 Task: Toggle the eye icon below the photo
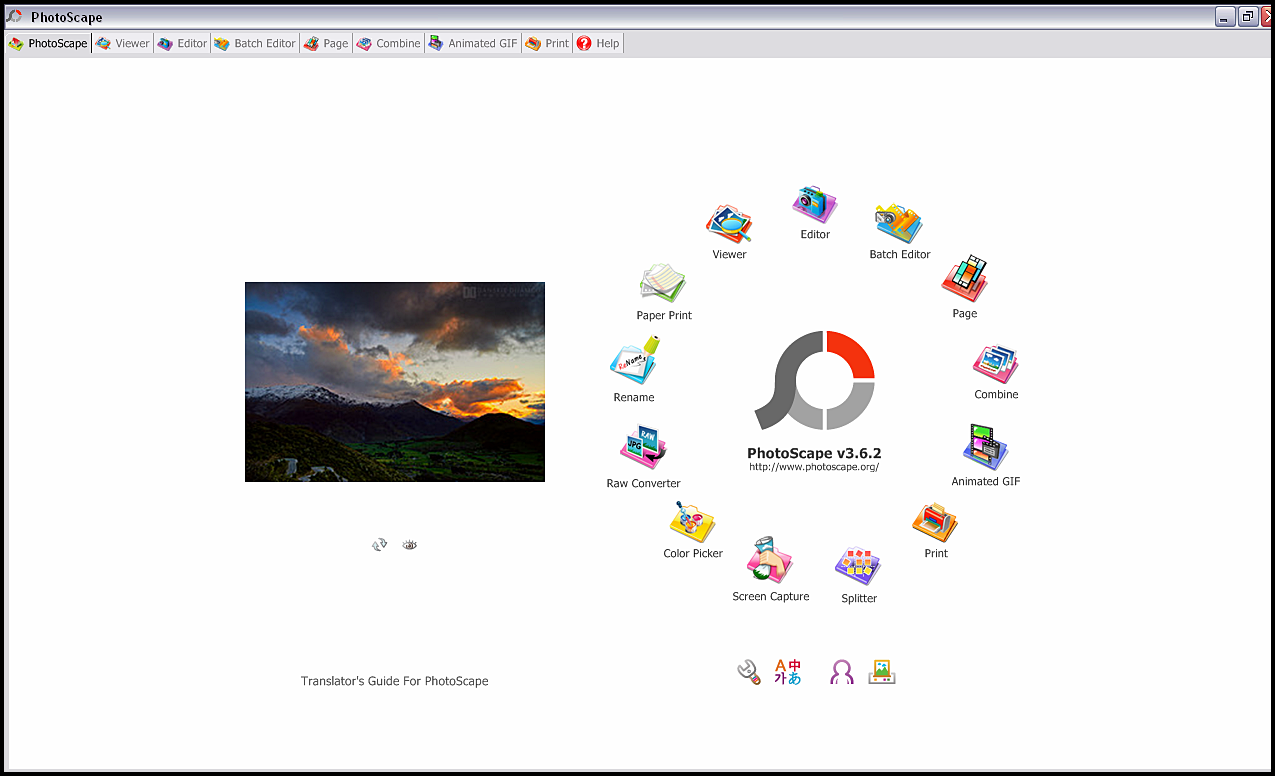click(409, 545)
